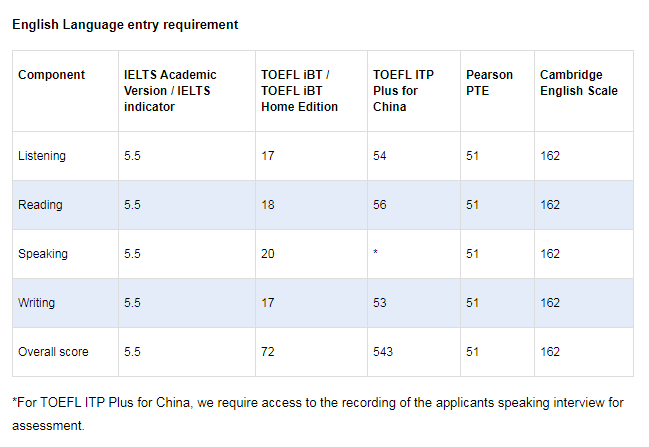Click the TOEFL iBT Reading score 18
The width and height of the screenshot is (649, 447).
tap(267, 205)
